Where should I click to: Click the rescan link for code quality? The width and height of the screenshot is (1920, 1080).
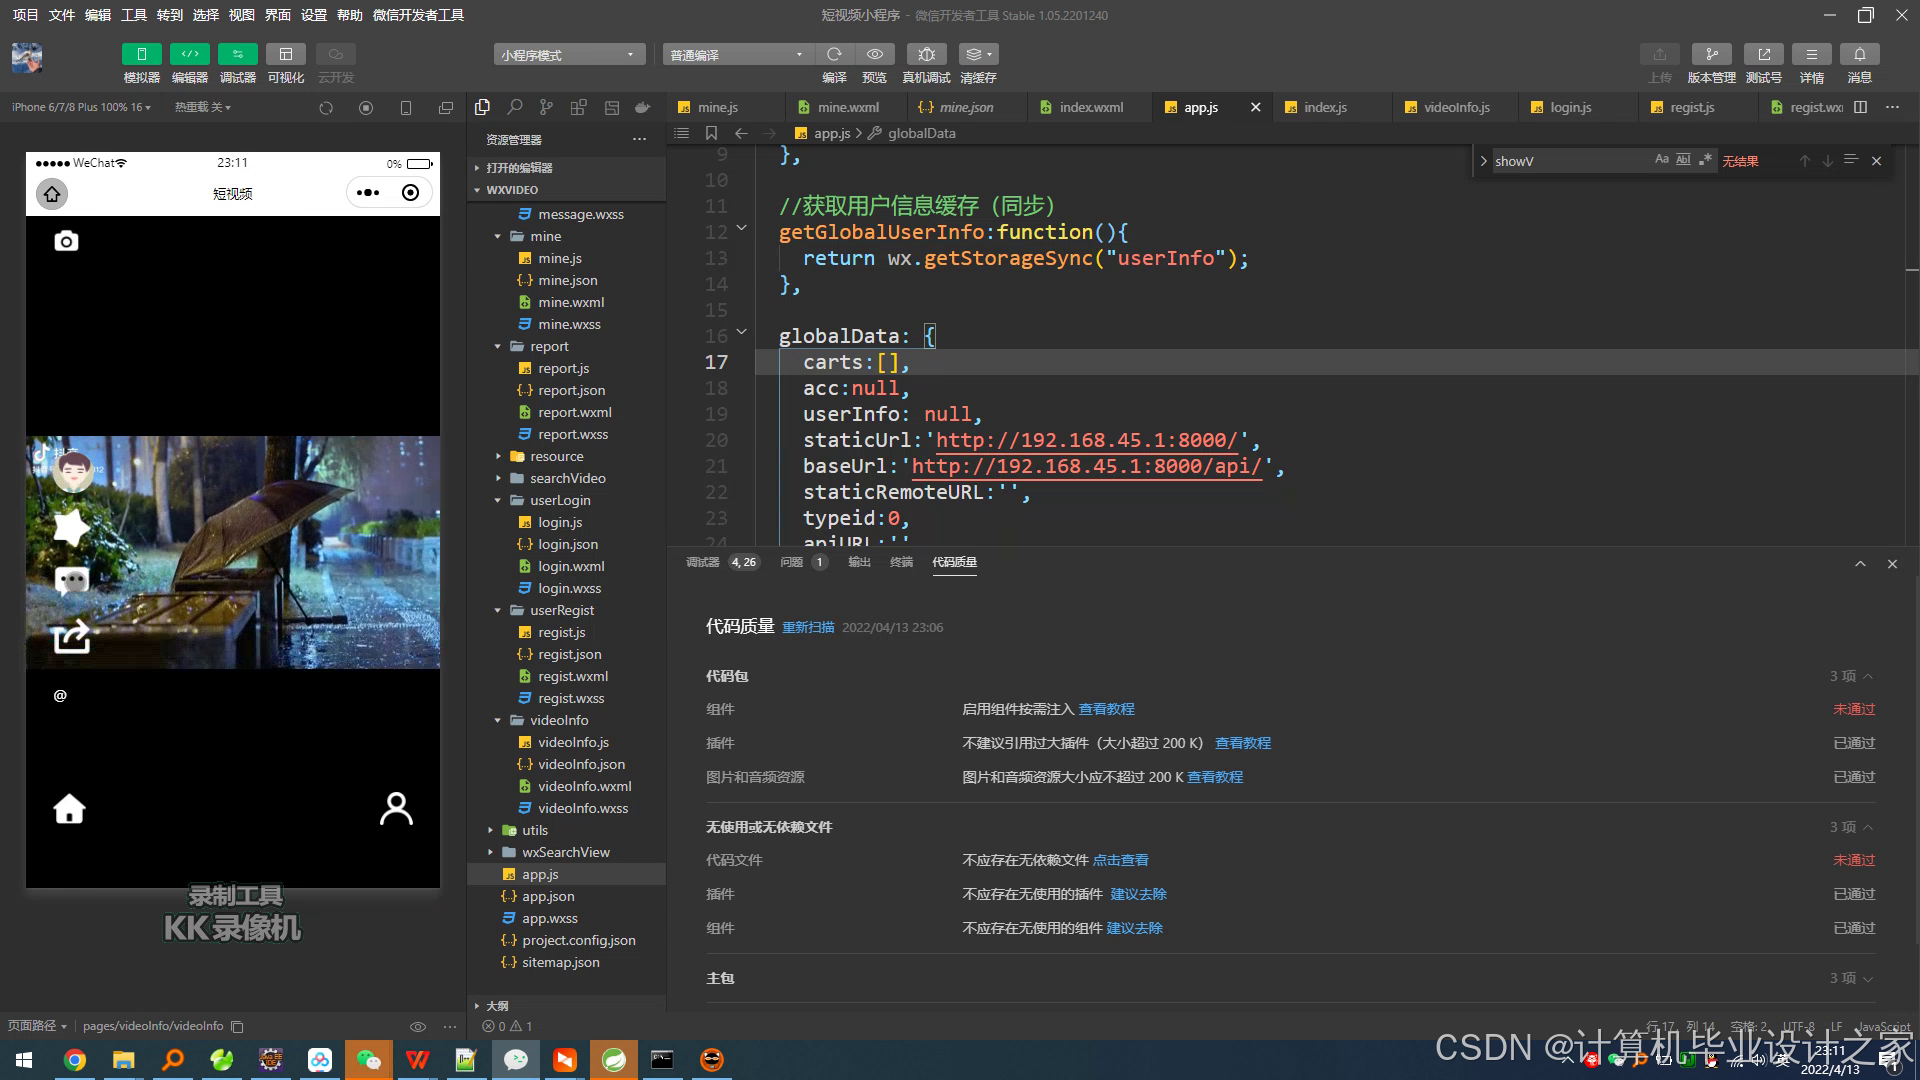pyautogui.click(x=807, y=627)
